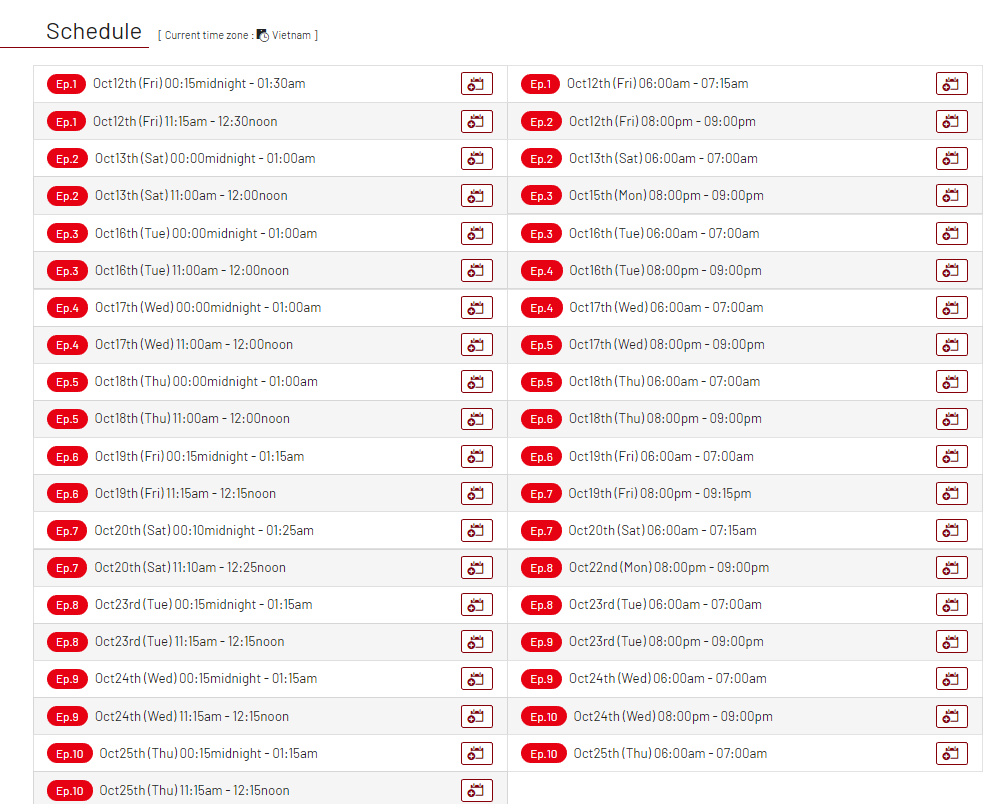Image resolution: width=990 pixels, height=804 pixels.
Task: Click the Schedule heading
Action: [94, 31]
